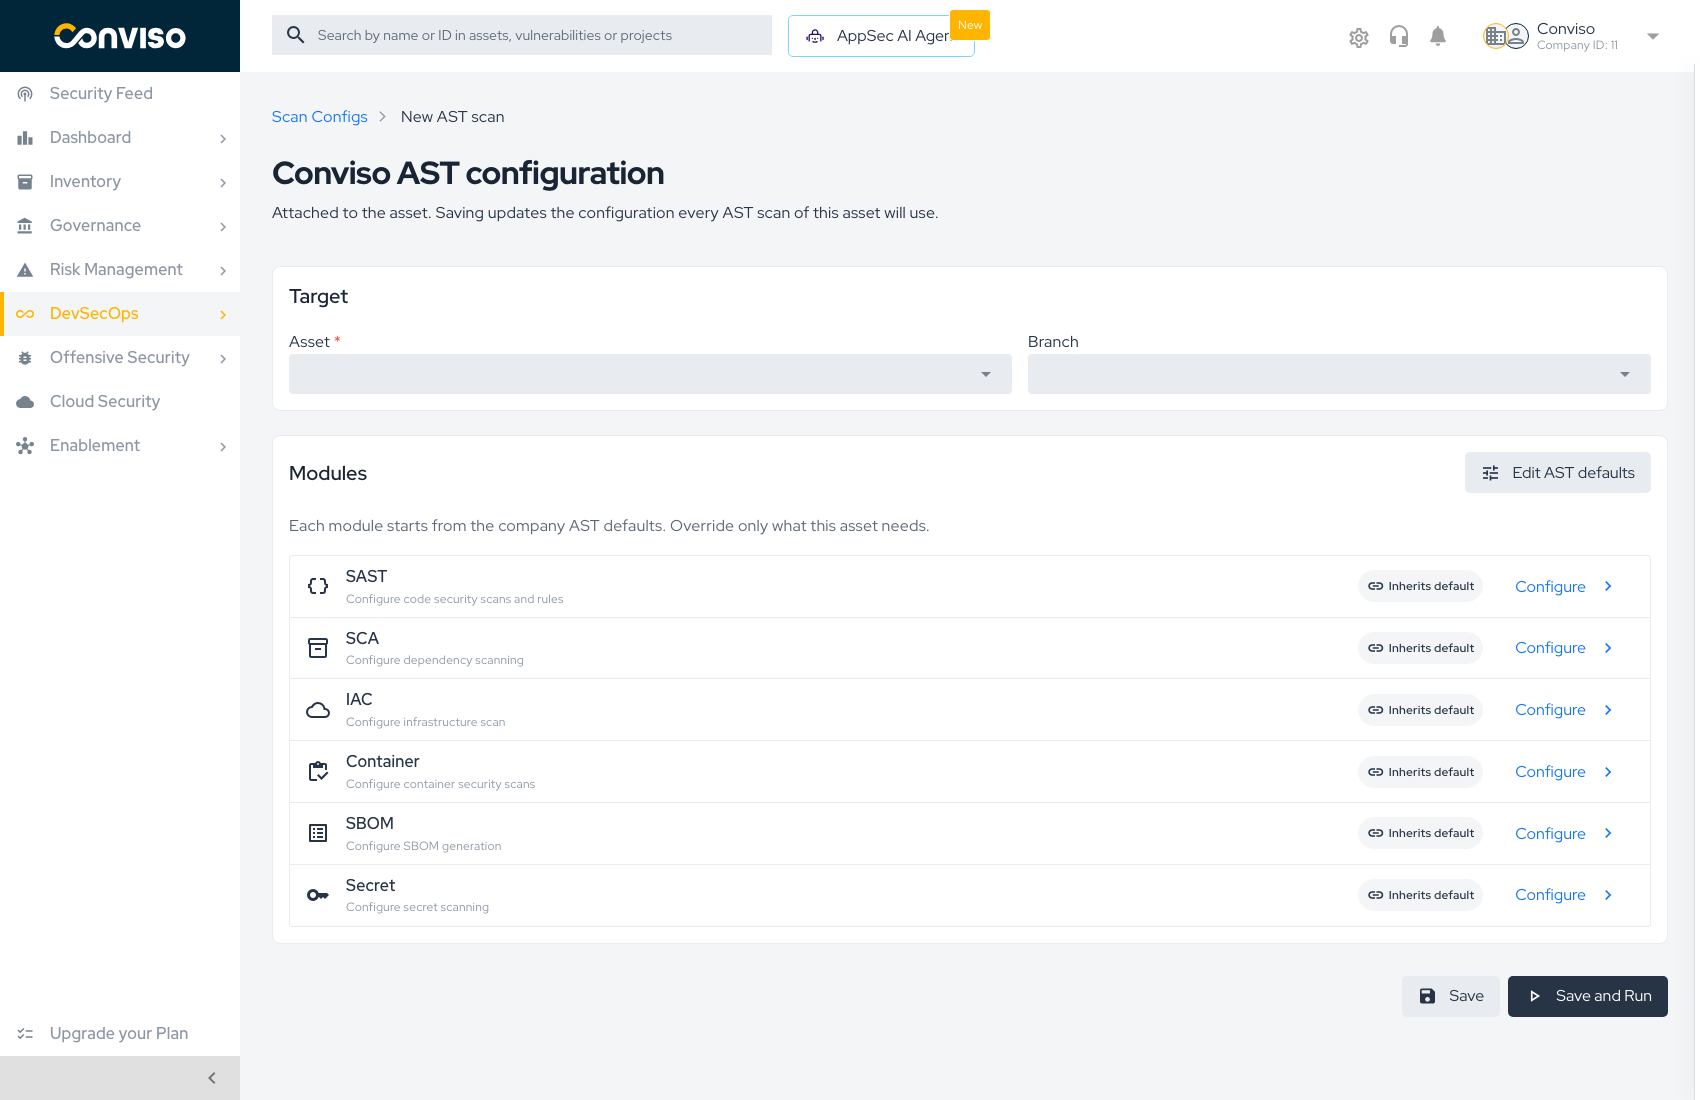Click the Governance building icon
1700x1100 pixels.
pyautogui.click(x=25, y=225)
